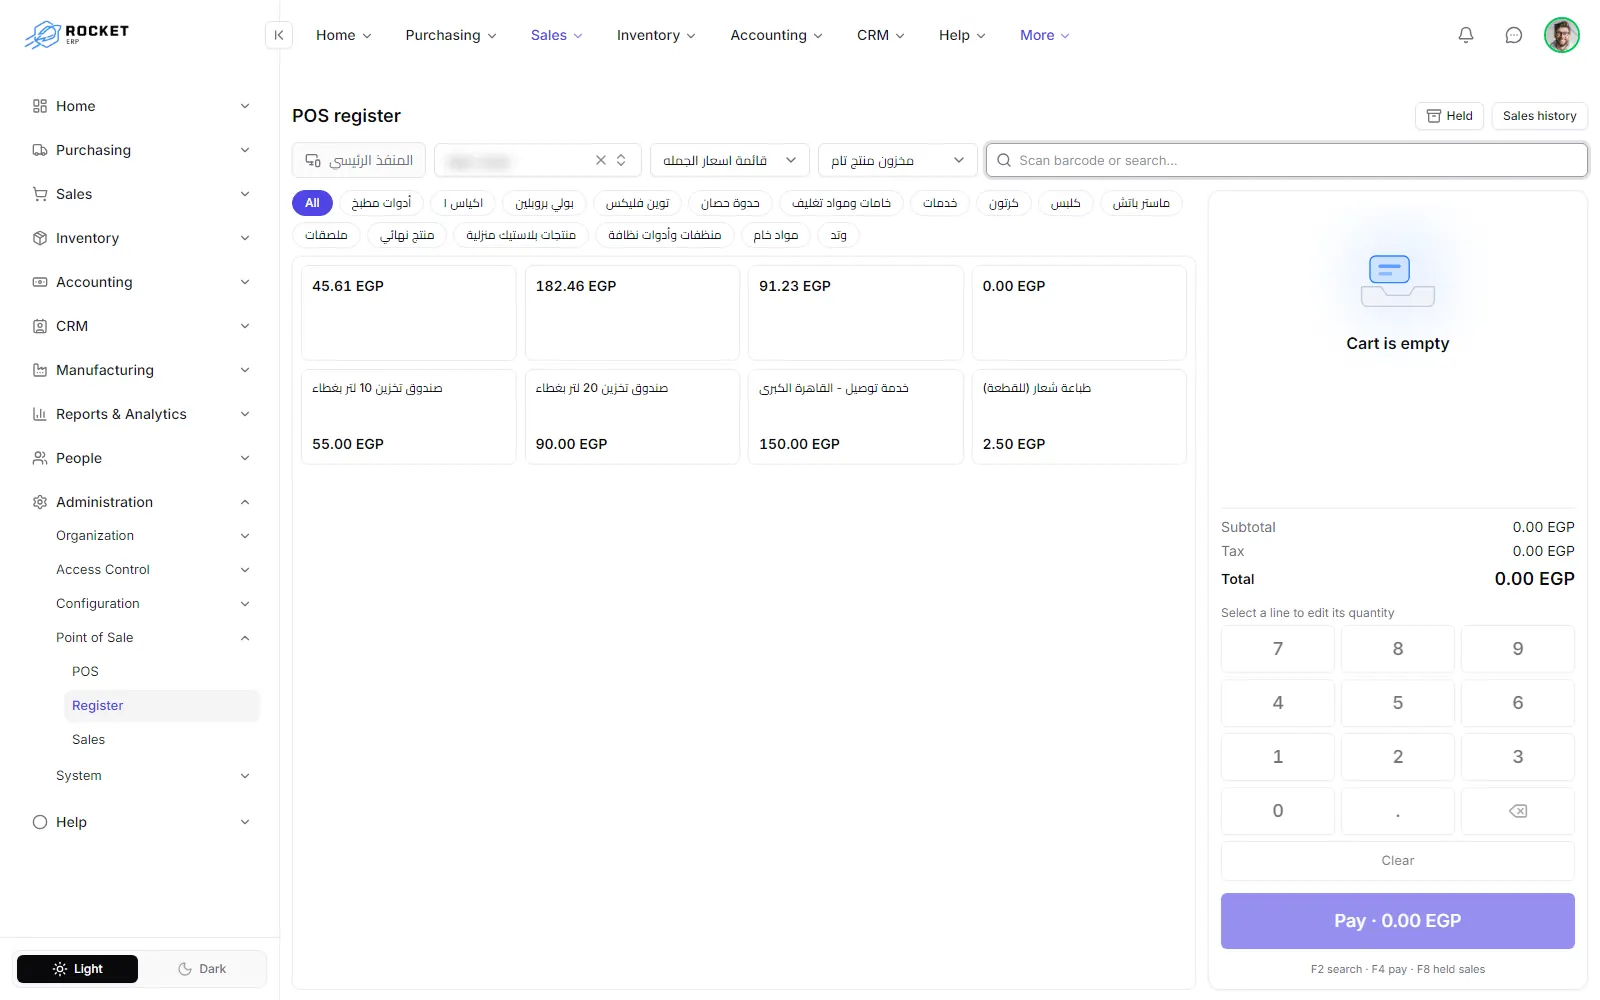The height and width of the screenshot is (1000, 1600).
Task: Open the قائمة اسعار الجمله price list dropdown
Action: pyautogui.click(x=730, y=160)
